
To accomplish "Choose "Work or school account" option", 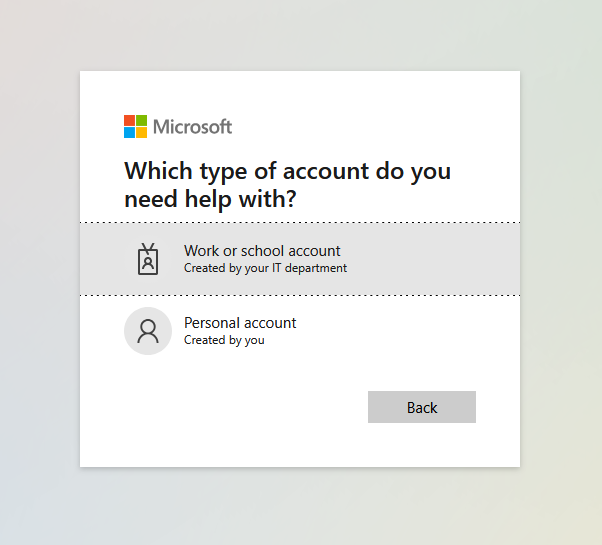I will click(300, 259).
